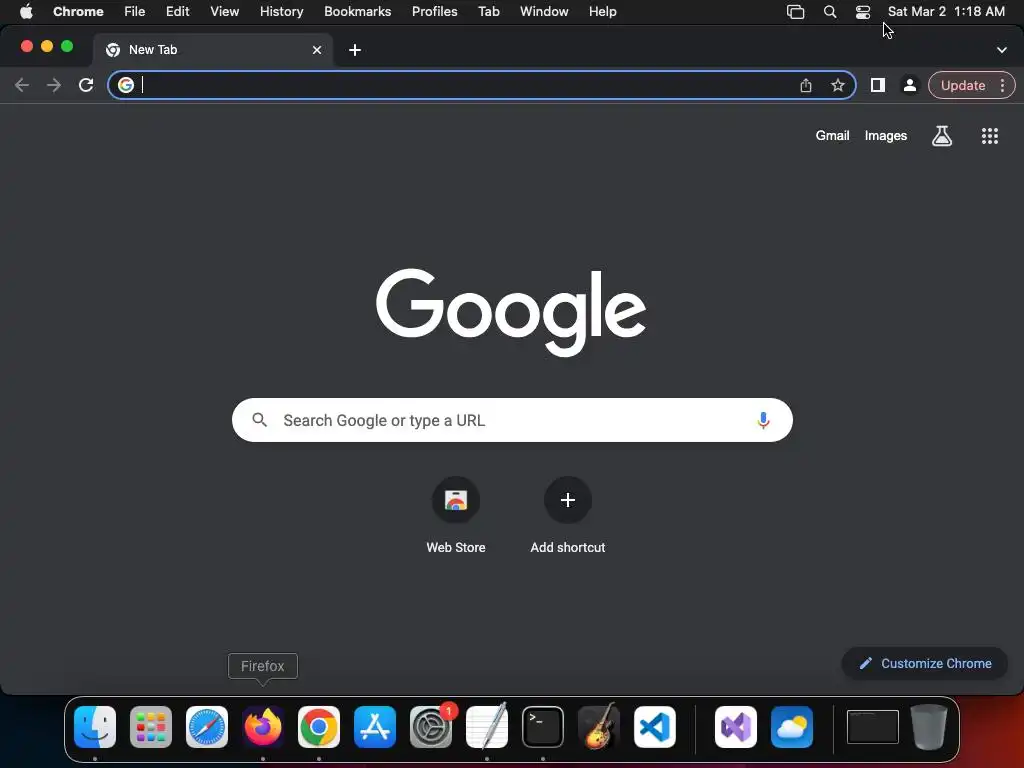Open Terminal from the Dock
Image resolution: width=1024 pixels, height=768 pixels.
[543, 727]
